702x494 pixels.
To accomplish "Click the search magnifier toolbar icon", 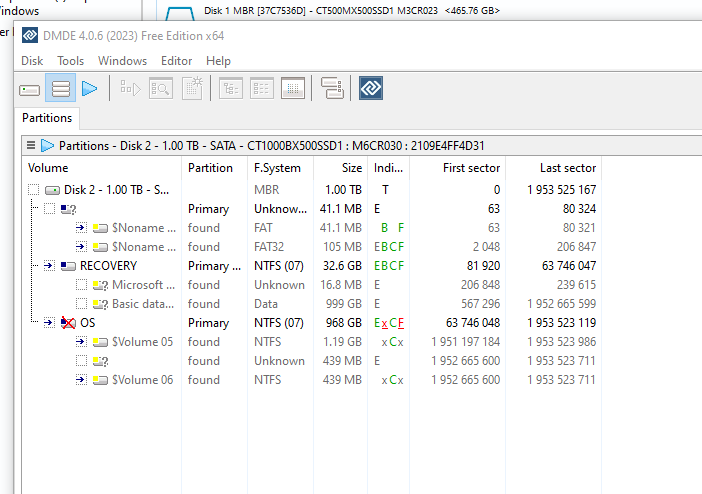I will [161, 89].
